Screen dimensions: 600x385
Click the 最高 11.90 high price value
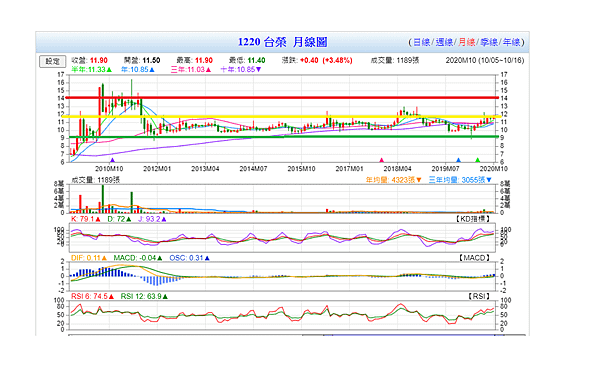(x=194, y=60)
